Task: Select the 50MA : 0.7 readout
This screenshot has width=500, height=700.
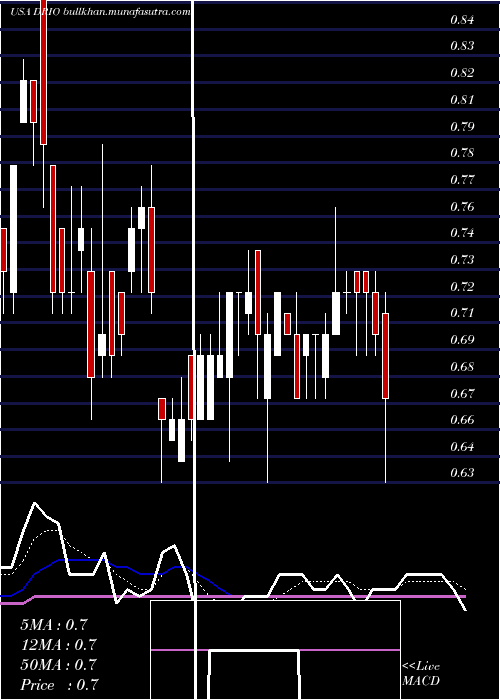Action: 58,664
